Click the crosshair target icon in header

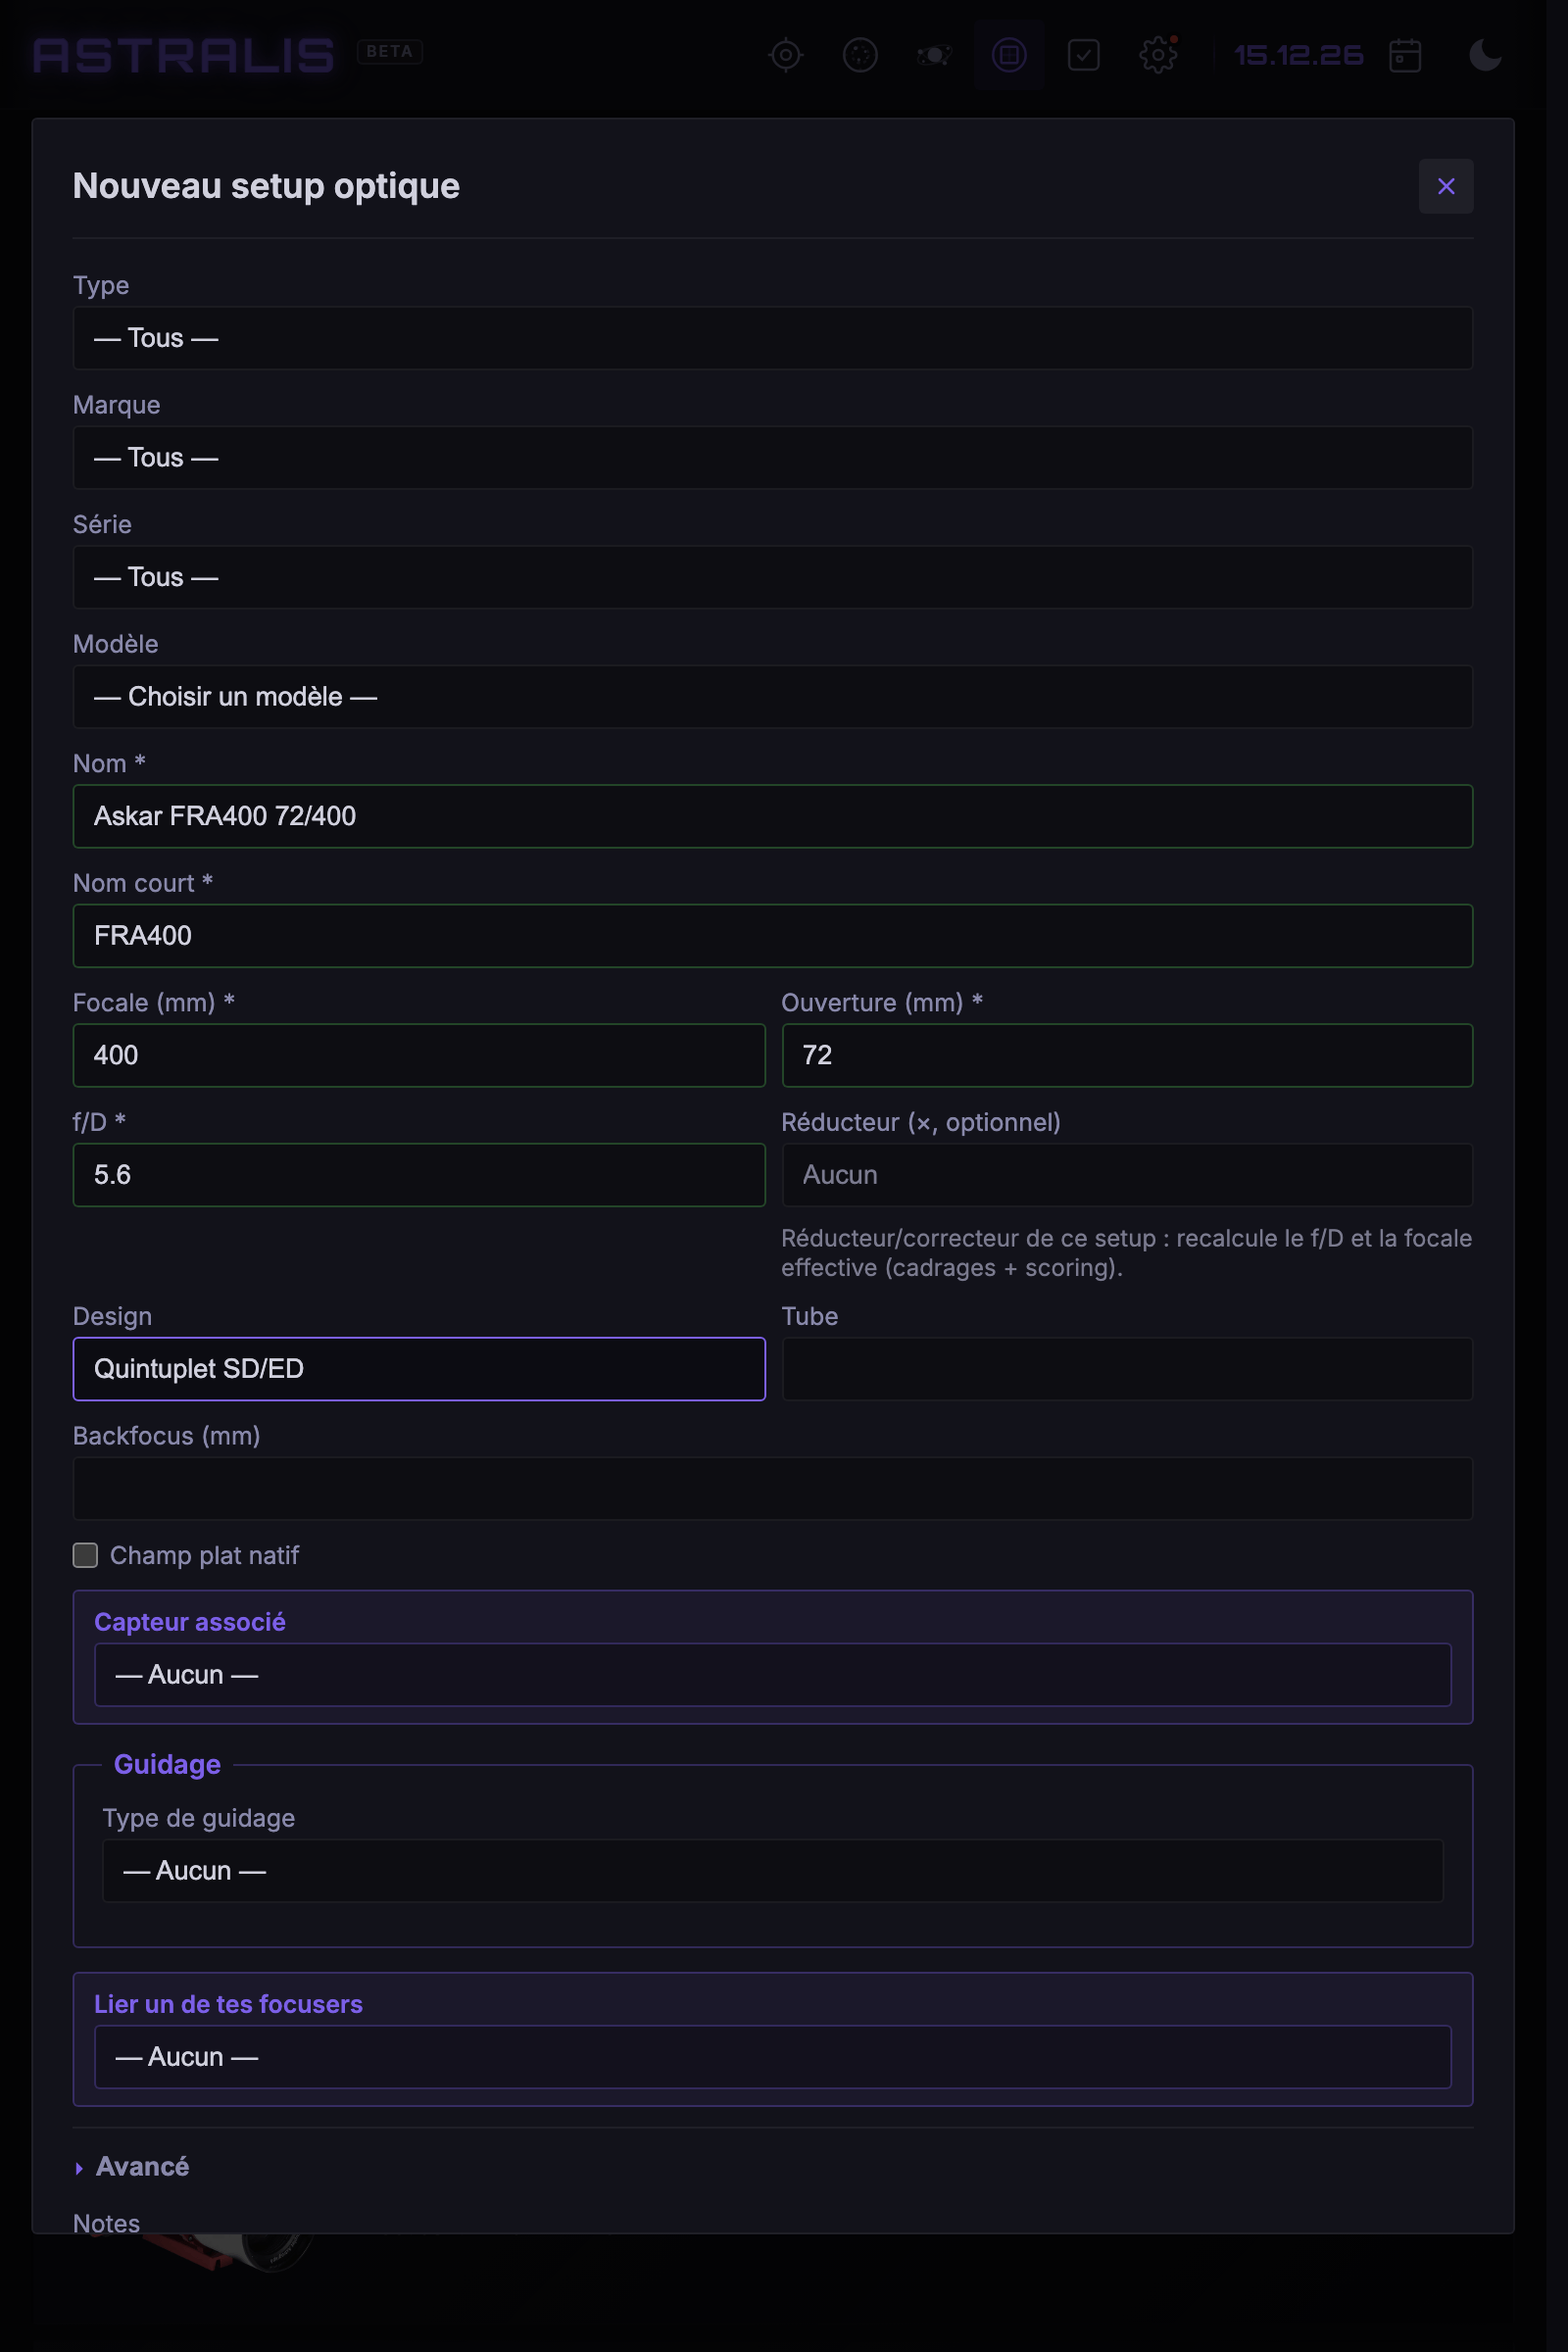(786, 55)
